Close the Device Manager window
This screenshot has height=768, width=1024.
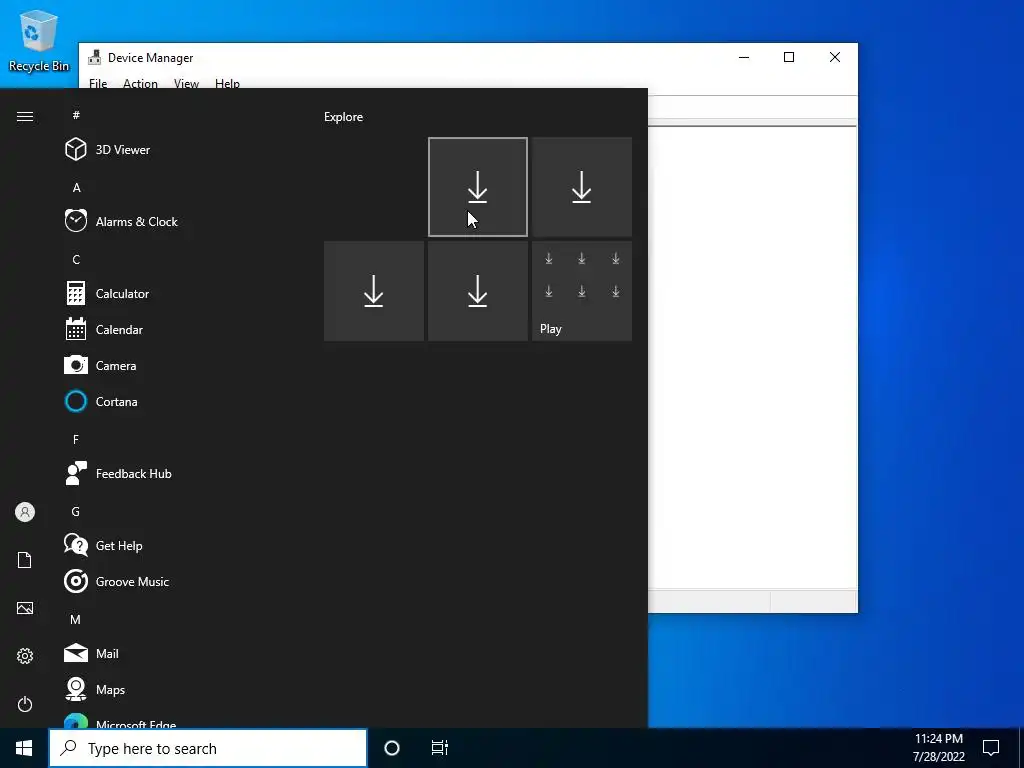(835, 57)
